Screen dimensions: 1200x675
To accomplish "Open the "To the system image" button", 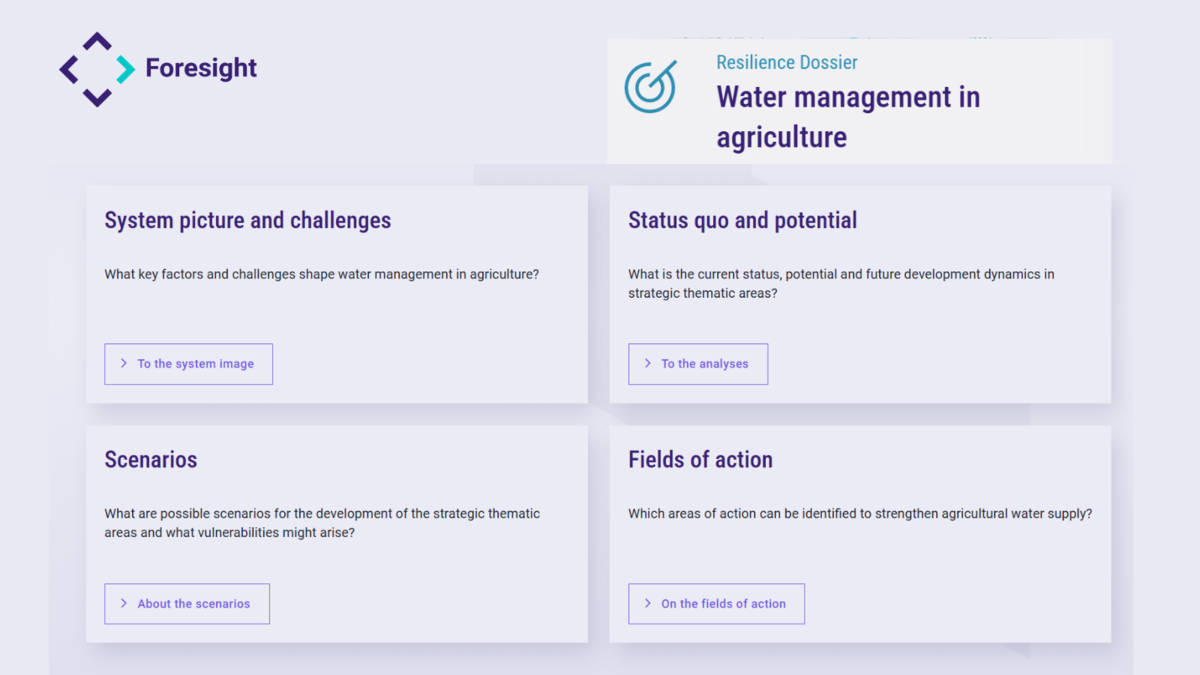I will click(x=189, y=364).
